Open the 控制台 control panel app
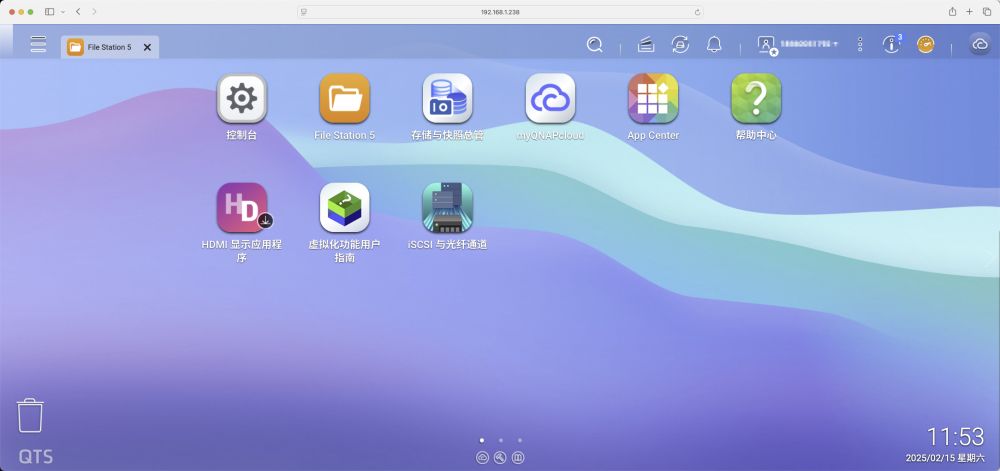 point(242,98)
